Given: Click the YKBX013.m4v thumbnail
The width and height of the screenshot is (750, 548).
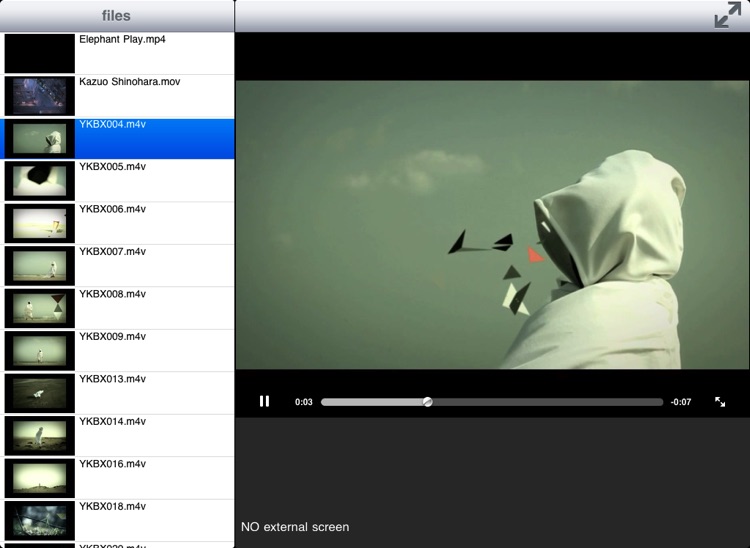Looking at the screenshot, I should pos(40,393).
